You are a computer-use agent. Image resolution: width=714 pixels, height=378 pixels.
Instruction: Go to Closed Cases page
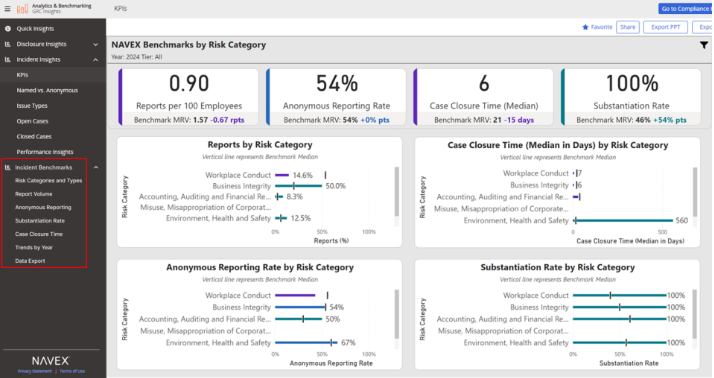click(34, 137)
